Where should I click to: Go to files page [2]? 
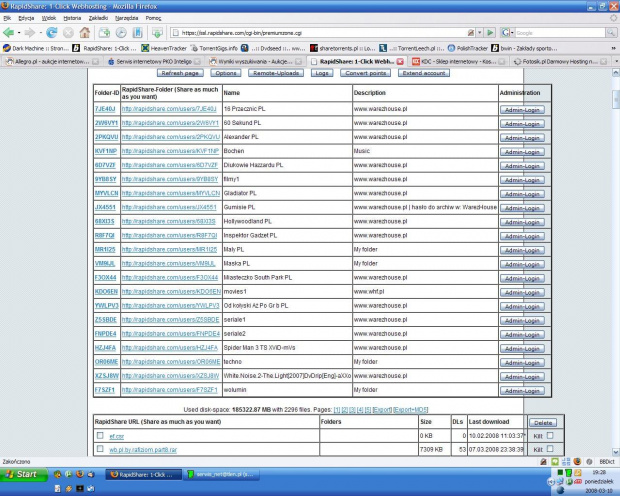(345, 410)
